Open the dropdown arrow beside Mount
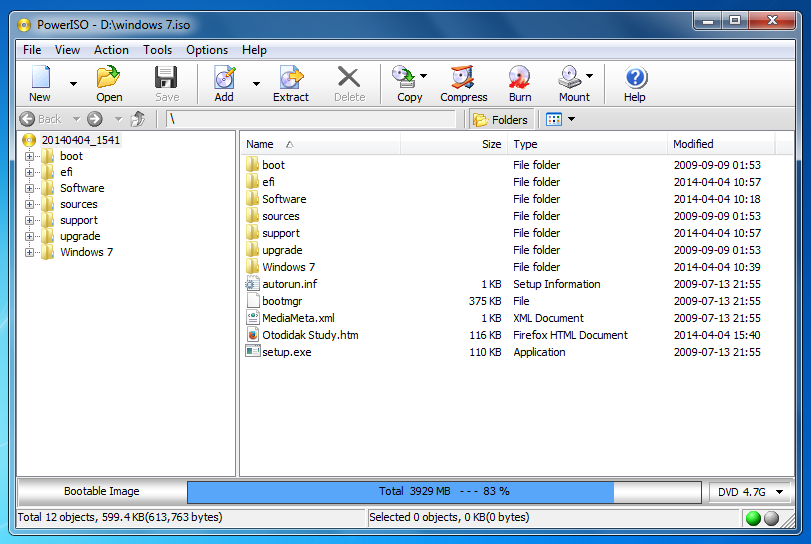The height and width of the screenshot is (544, 811). click(590, 76)
